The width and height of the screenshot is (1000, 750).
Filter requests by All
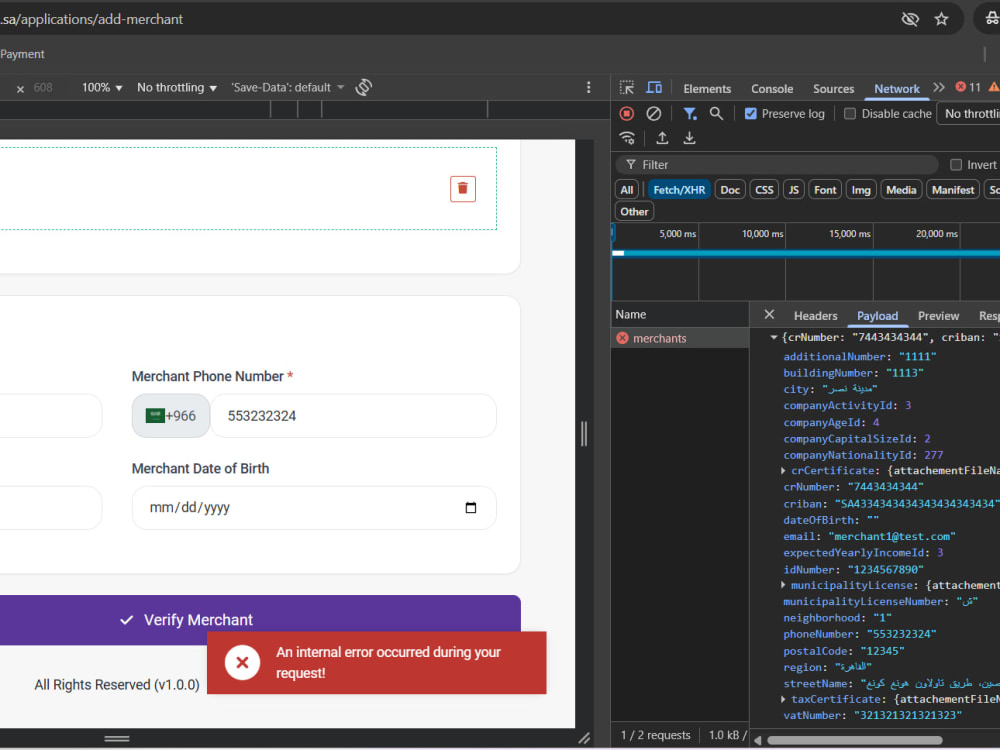click(x=627, y=190)
